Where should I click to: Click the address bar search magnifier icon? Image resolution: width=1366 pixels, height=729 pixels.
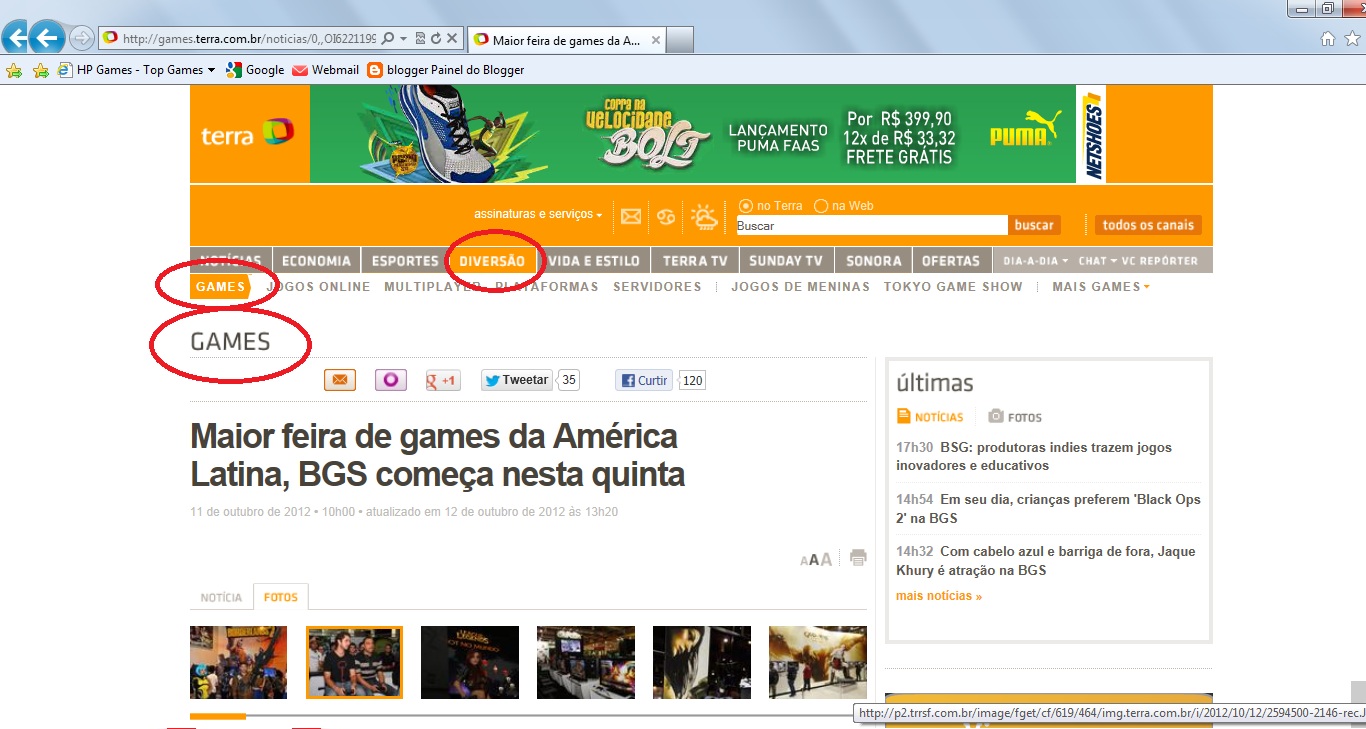tap(388, 39)
